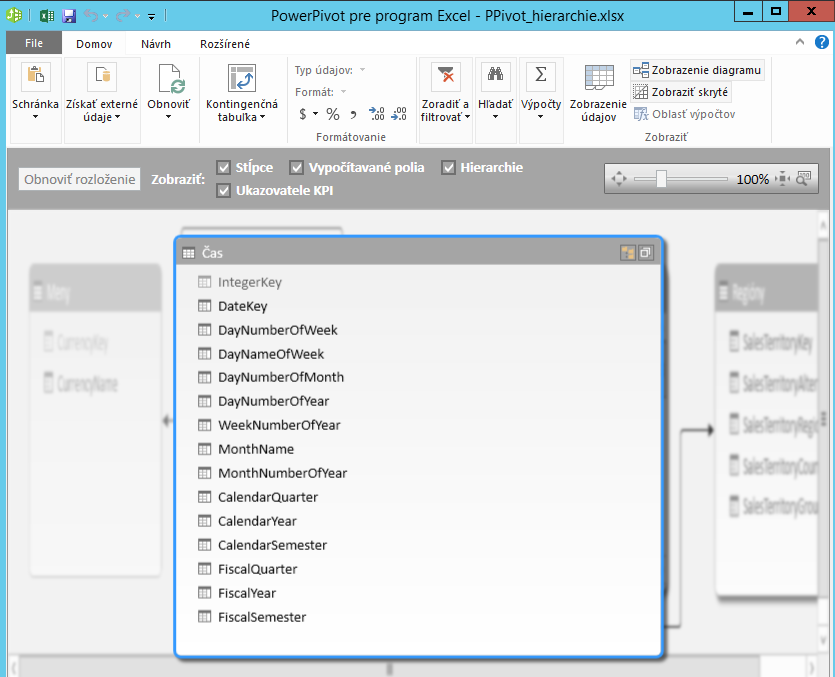Click the Získať externé údaje icon
Viewport: 835px width, 677px height.
(x=102, y=77)
